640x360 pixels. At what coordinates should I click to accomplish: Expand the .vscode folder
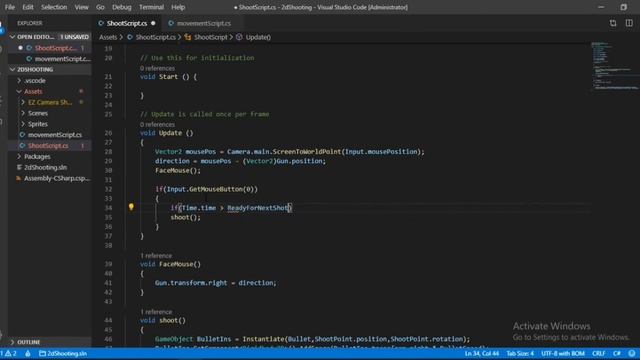tap(19, 80)
